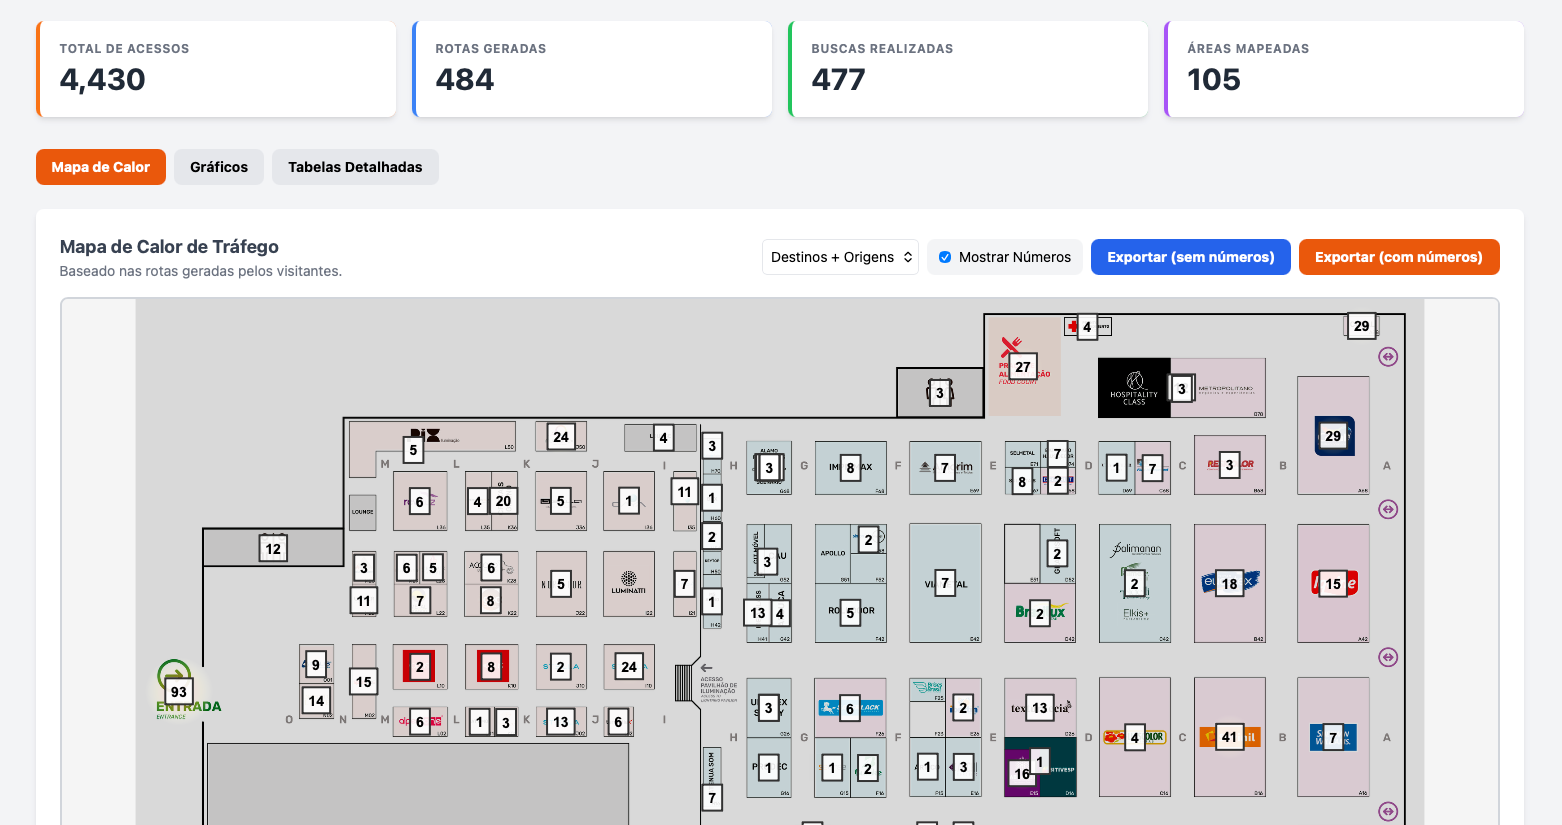Select the Mapa de Calor tab
The height and width of the screenshot is (825, 1562).
pos(101,167)
